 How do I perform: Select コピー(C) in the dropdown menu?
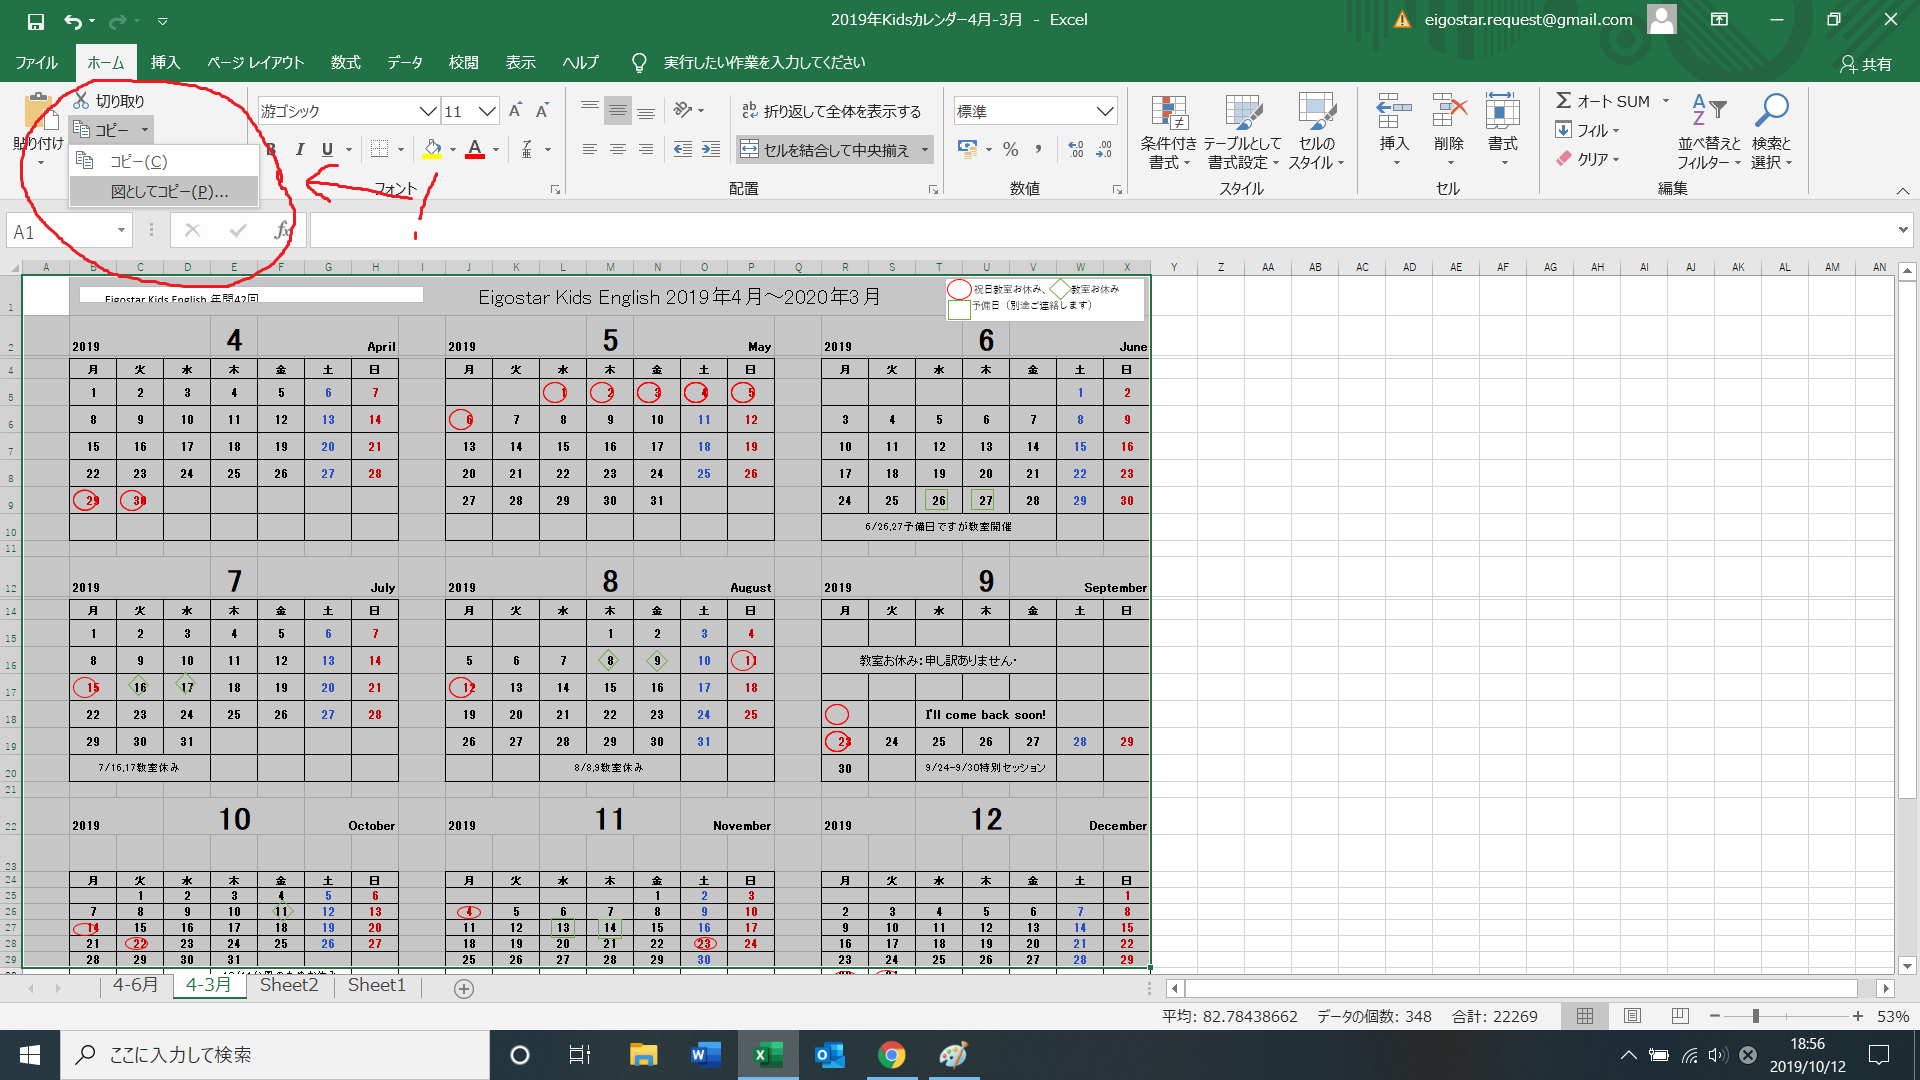(x=164, y=161)
